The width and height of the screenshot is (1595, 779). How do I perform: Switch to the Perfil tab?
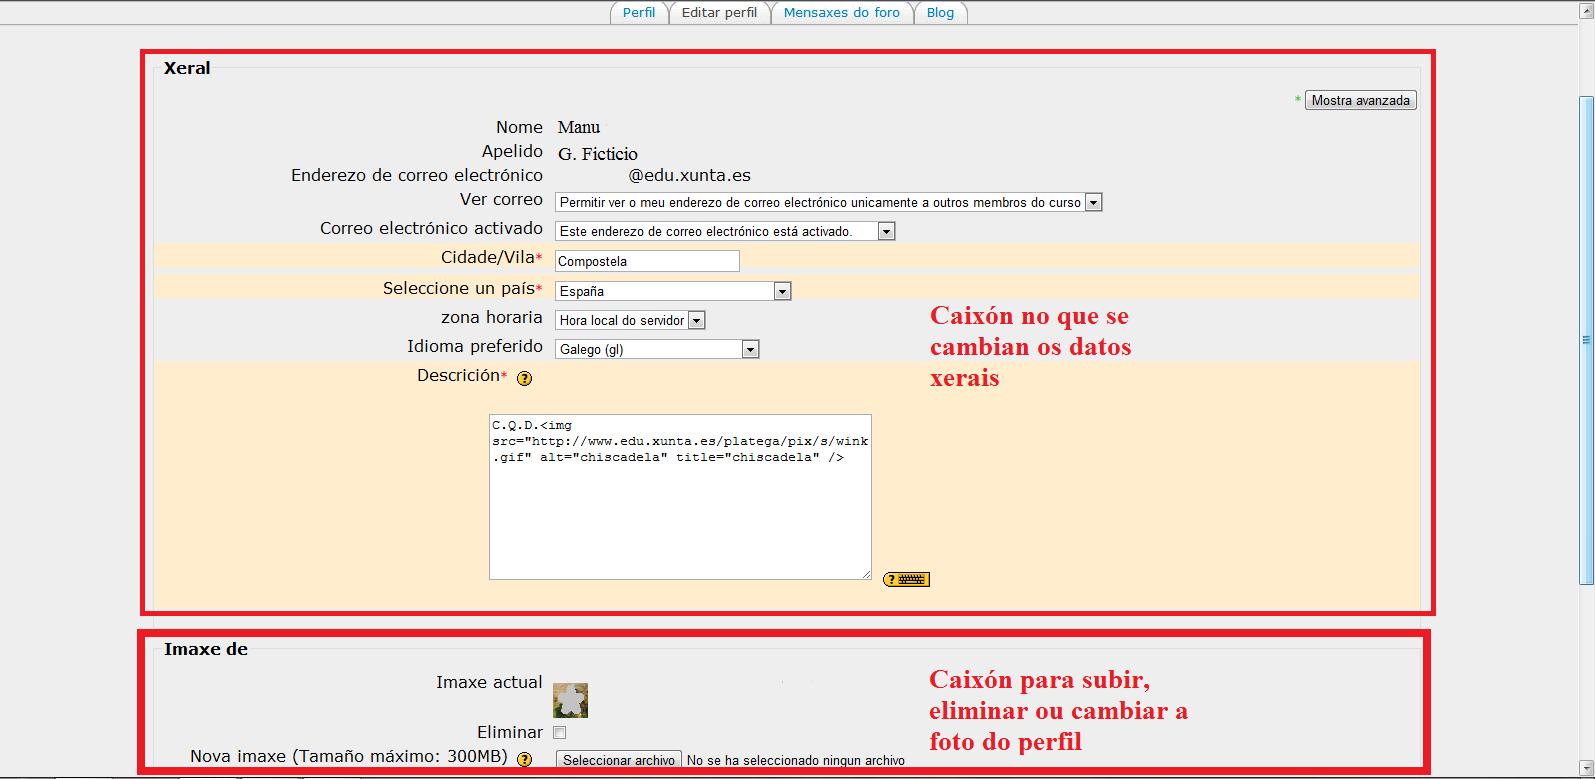638,13
